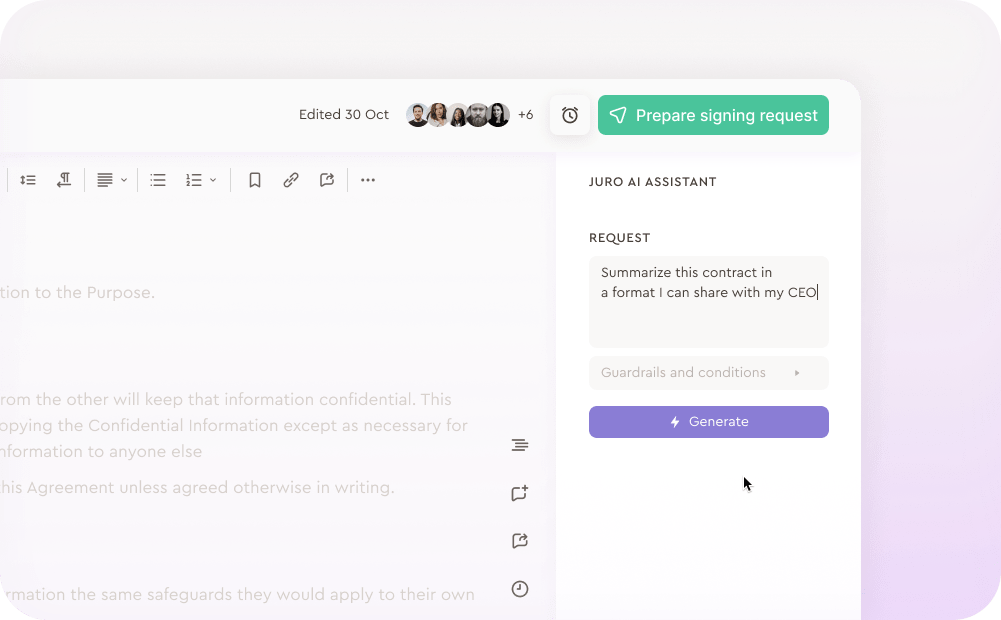Click the alarm clock reminder icon
Viewport: 1001px width, 620px height.
(570, 115)
